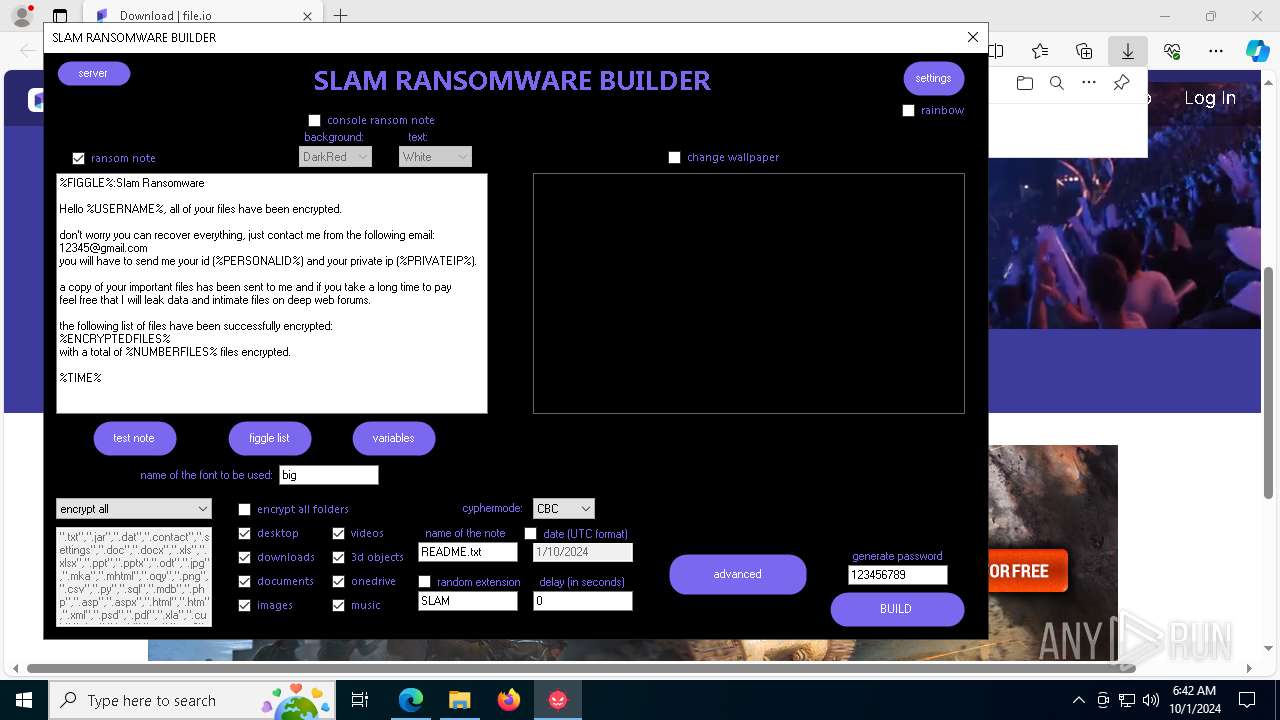Toggle console ransom note checkbox
Viewport: 1280px width, 720px height.
pos(314,120)
